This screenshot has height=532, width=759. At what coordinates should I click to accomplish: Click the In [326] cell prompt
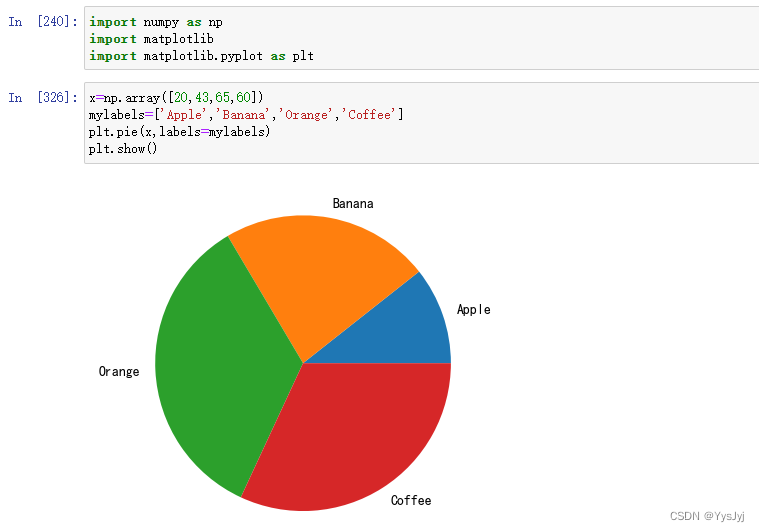coord(43,98)
